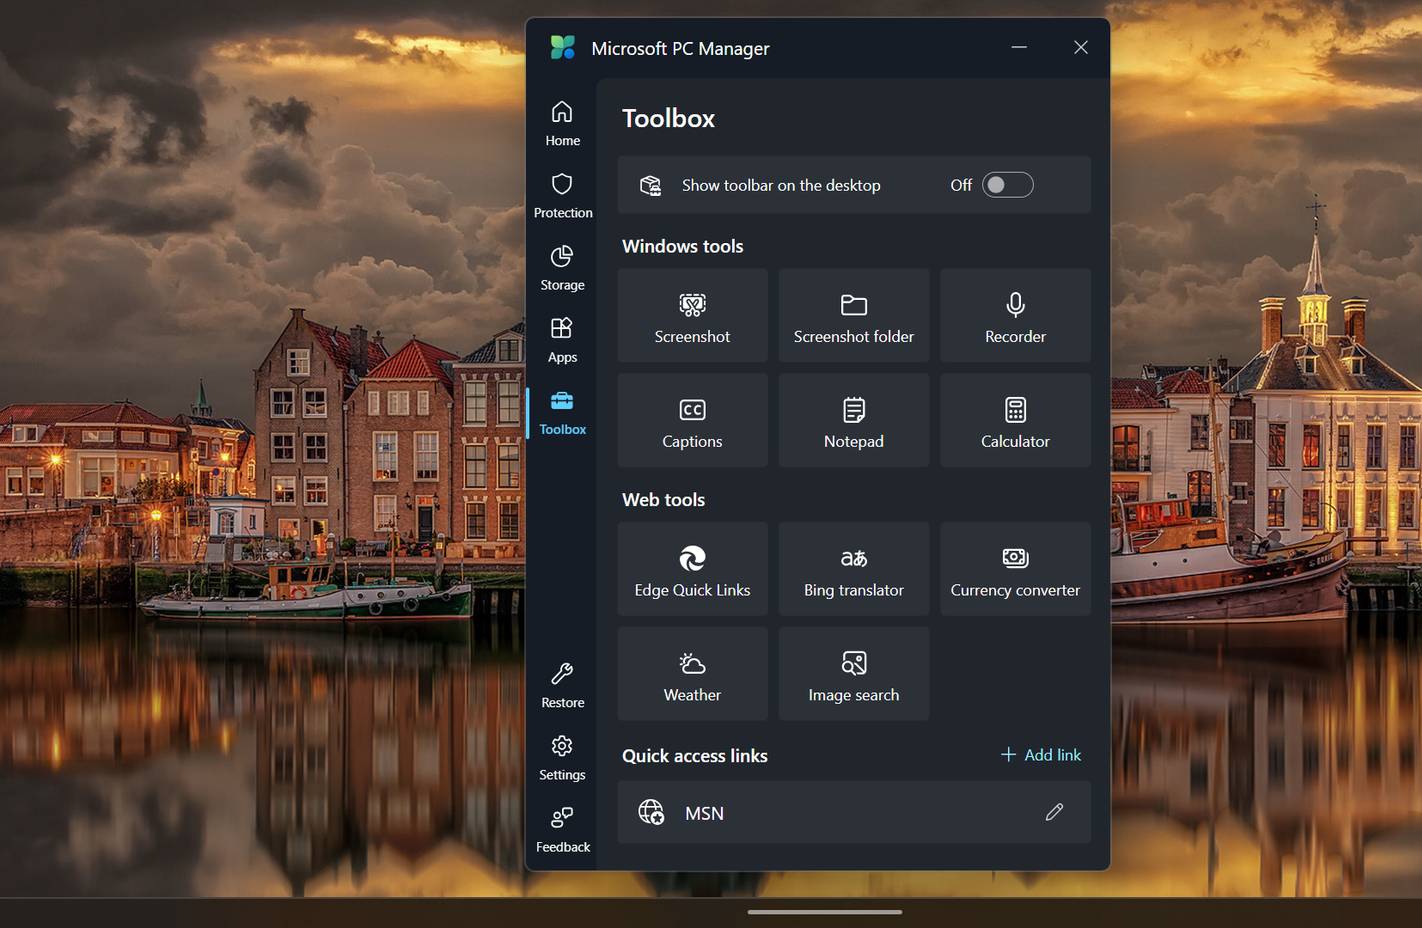Open the Captions tool
The image size is (1422, 928).
point(692,420)
